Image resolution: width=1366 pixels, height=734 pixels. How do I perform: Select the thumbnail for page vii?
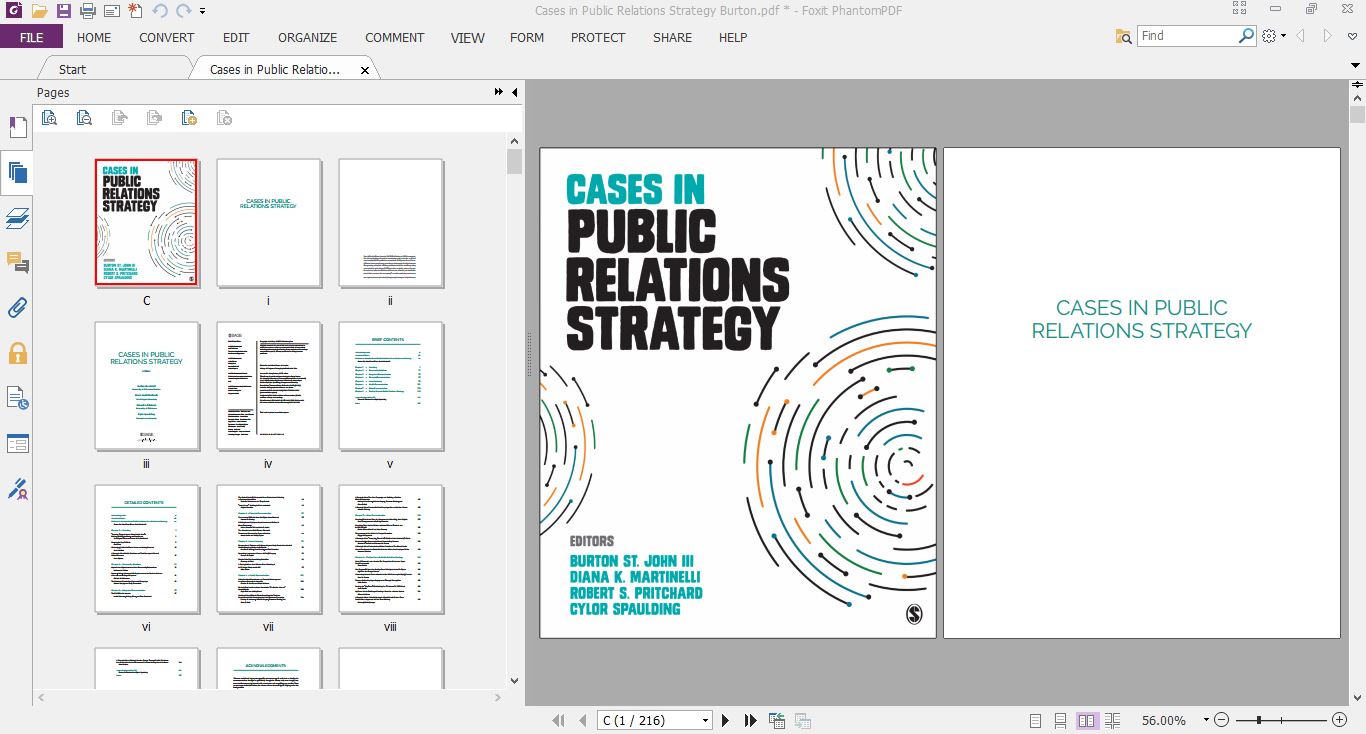tap(268, 549)
